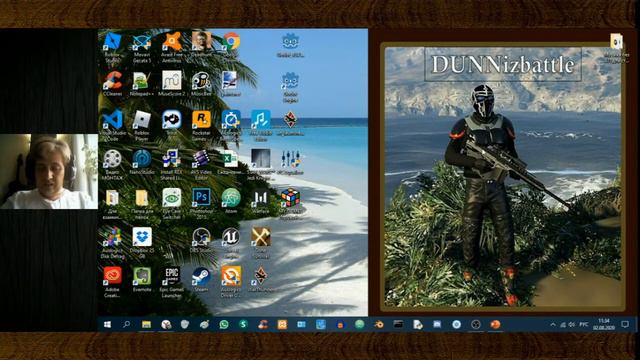Select the Warface desktop icon
This screenshot has width=640, height=360.
pyautogui.click(x=260, y=201)
